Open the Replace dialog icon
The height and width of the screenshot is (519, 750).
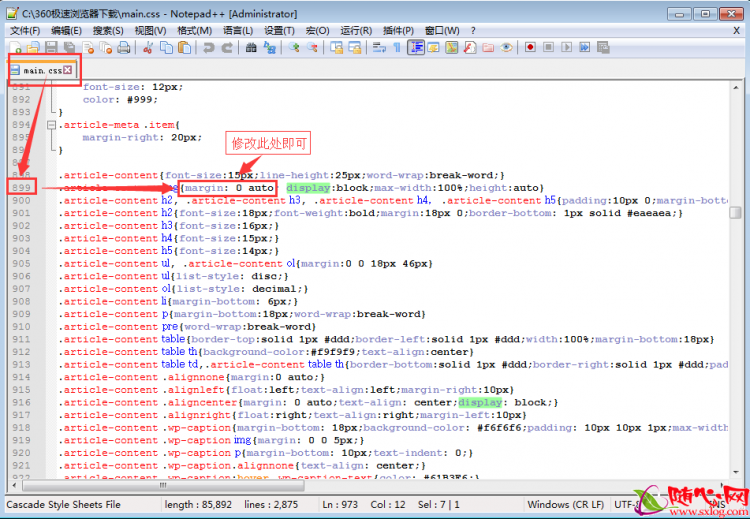click(x=269, y=47)
